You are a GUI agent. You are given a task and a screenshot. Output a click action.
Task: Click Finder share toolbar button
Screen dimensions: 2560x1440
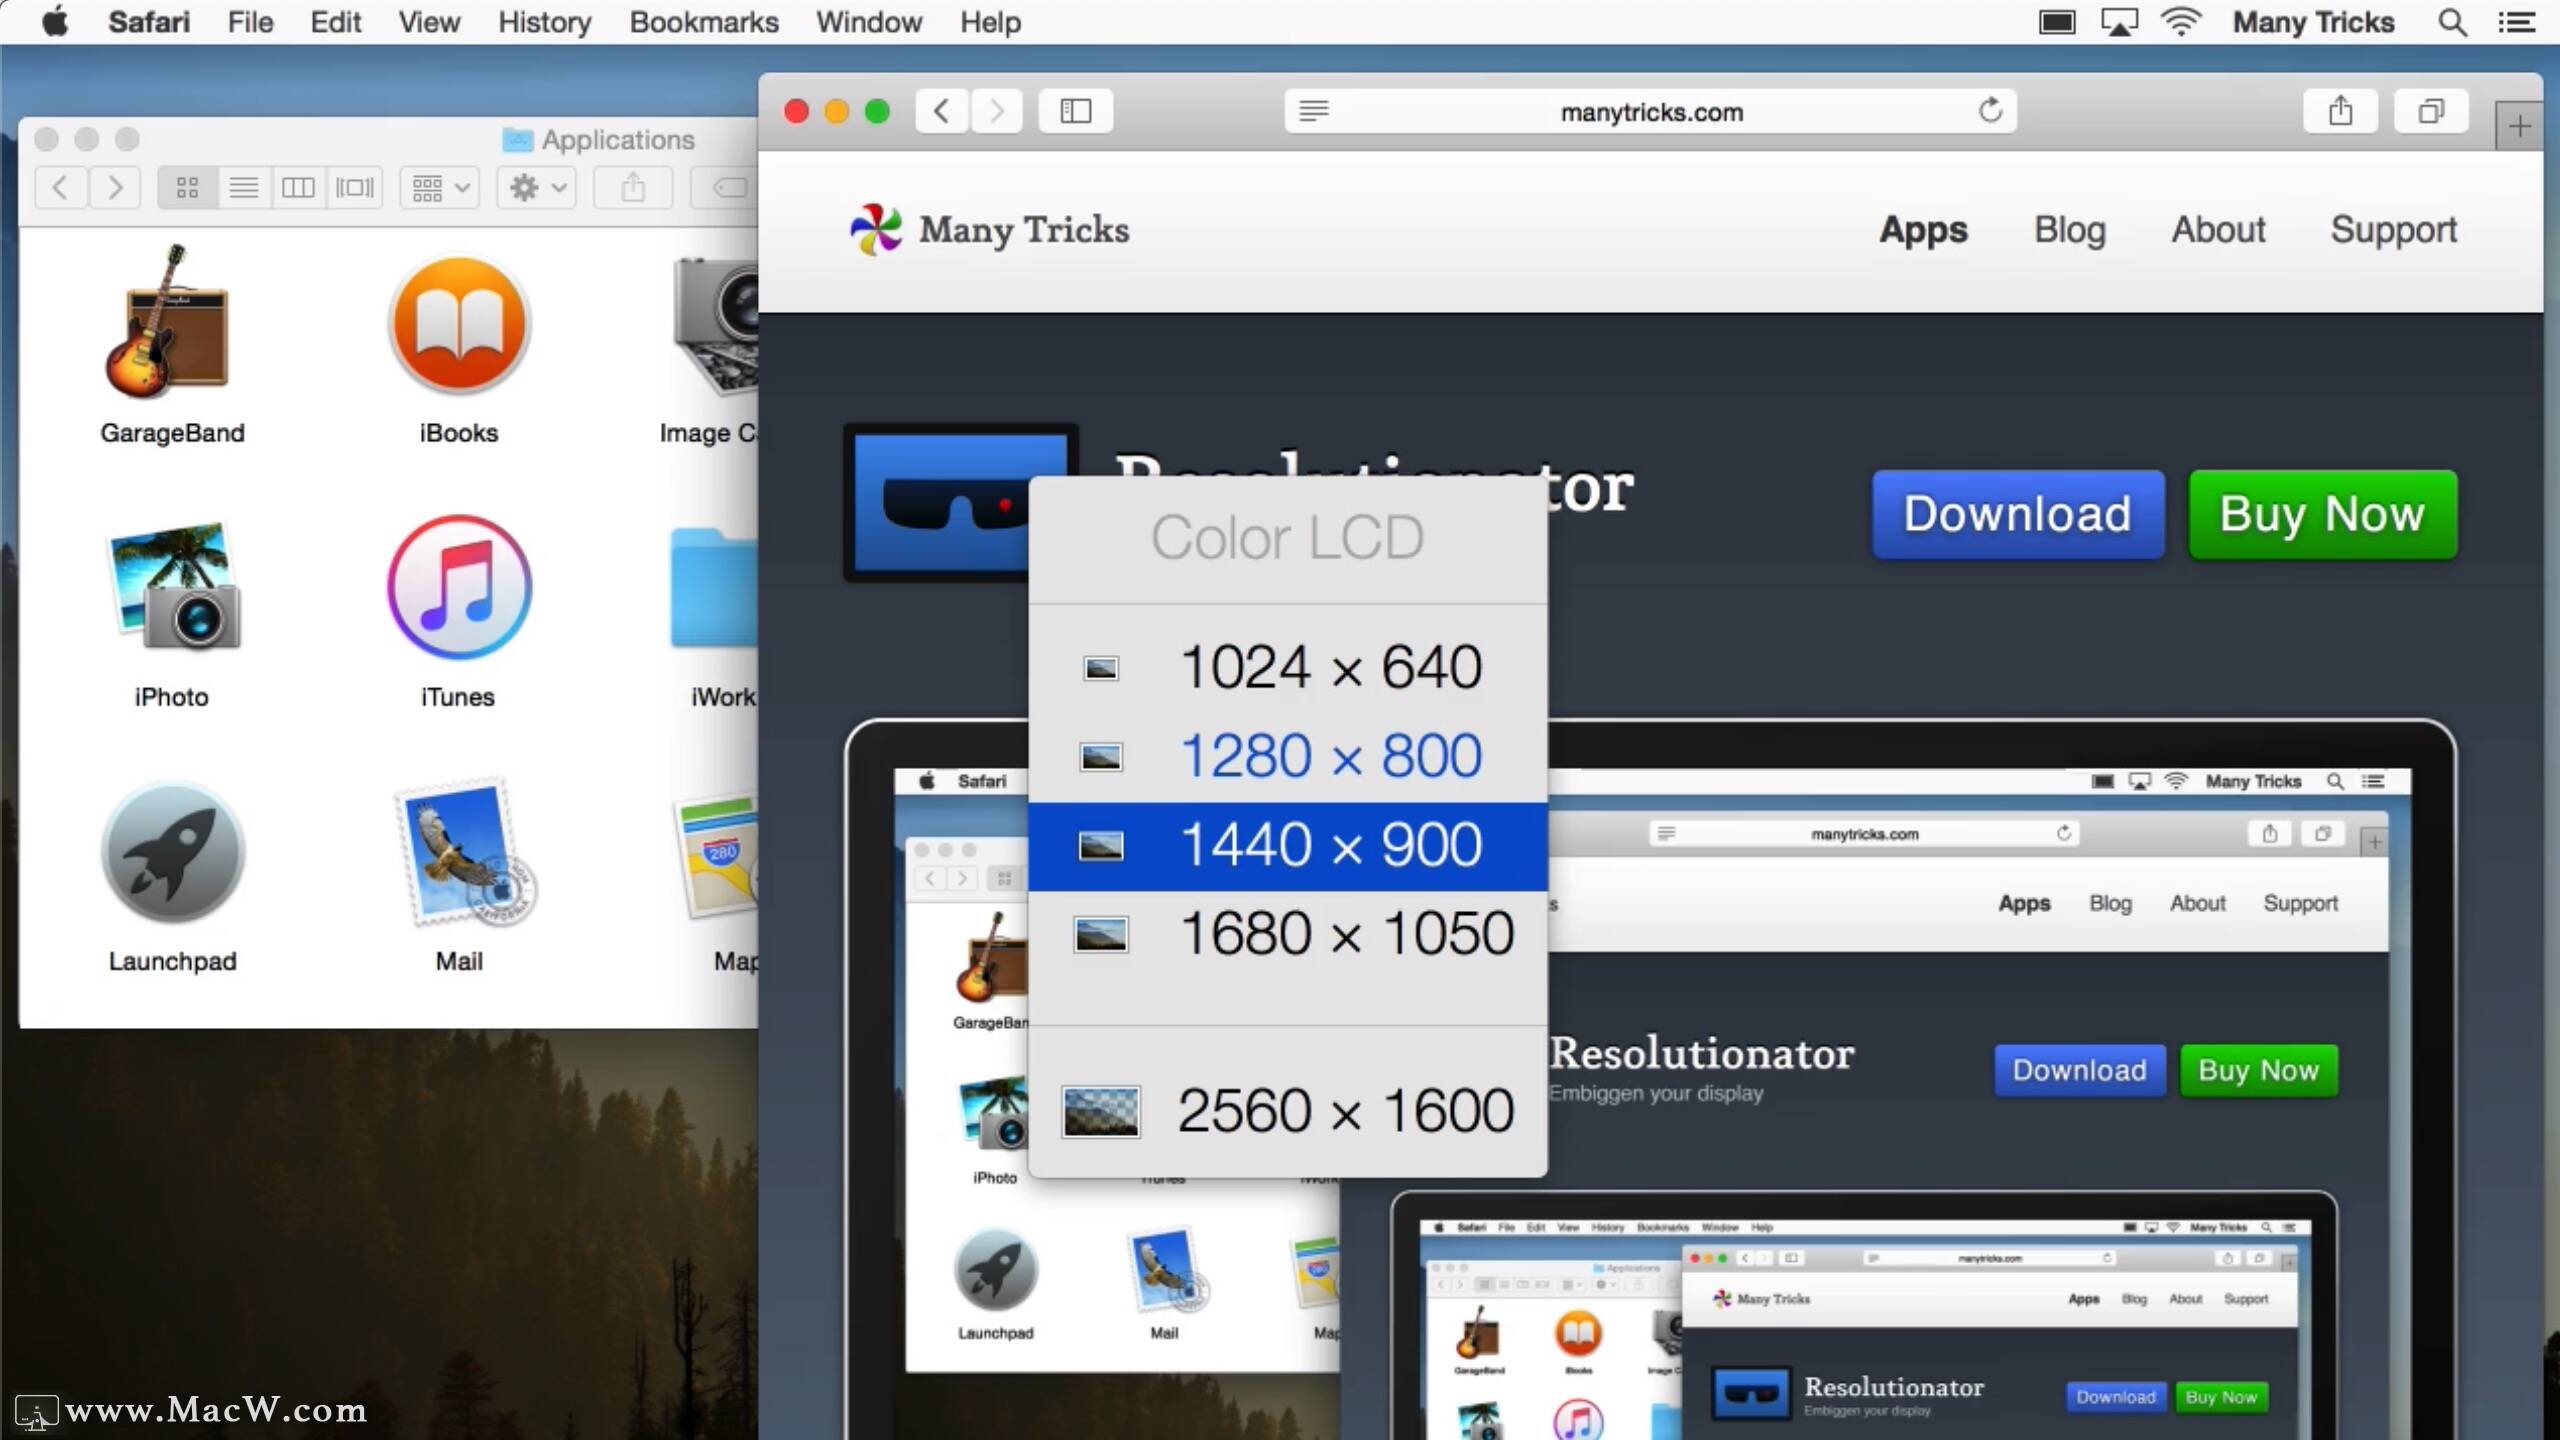(x=633, y=187)
